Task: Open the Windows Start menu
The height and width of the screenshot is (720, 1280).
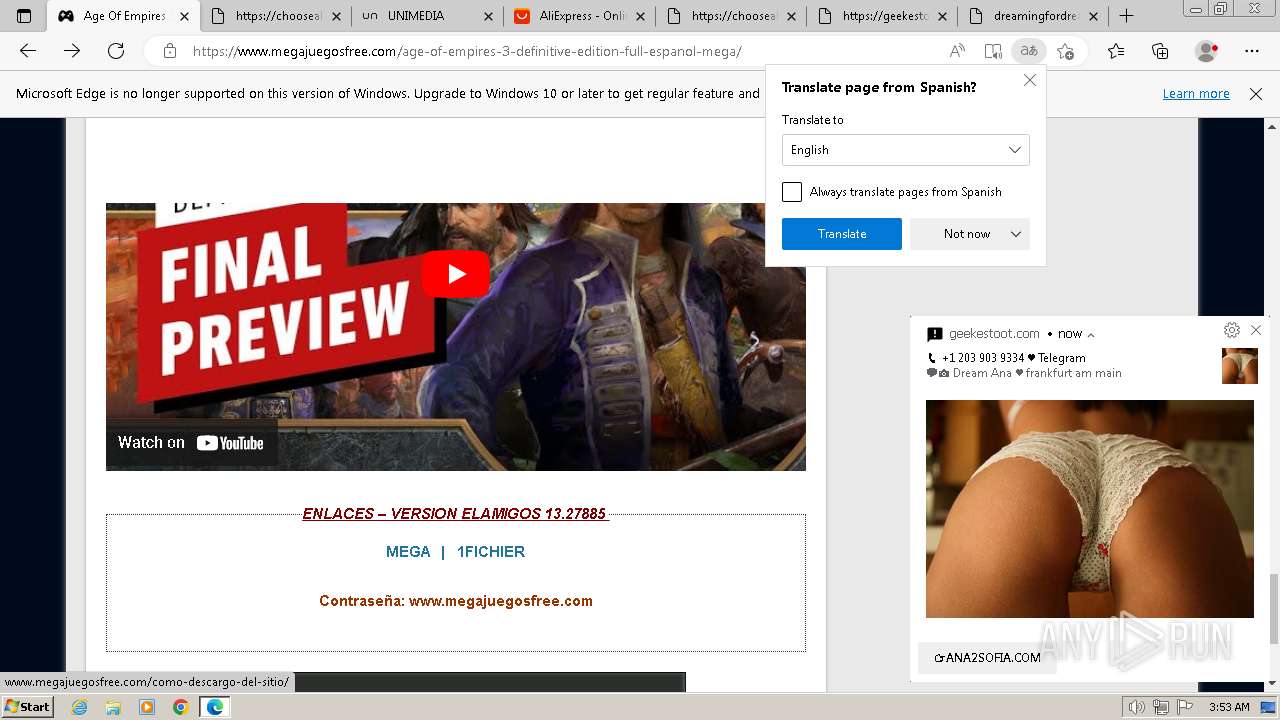Action: coord(27,706)
